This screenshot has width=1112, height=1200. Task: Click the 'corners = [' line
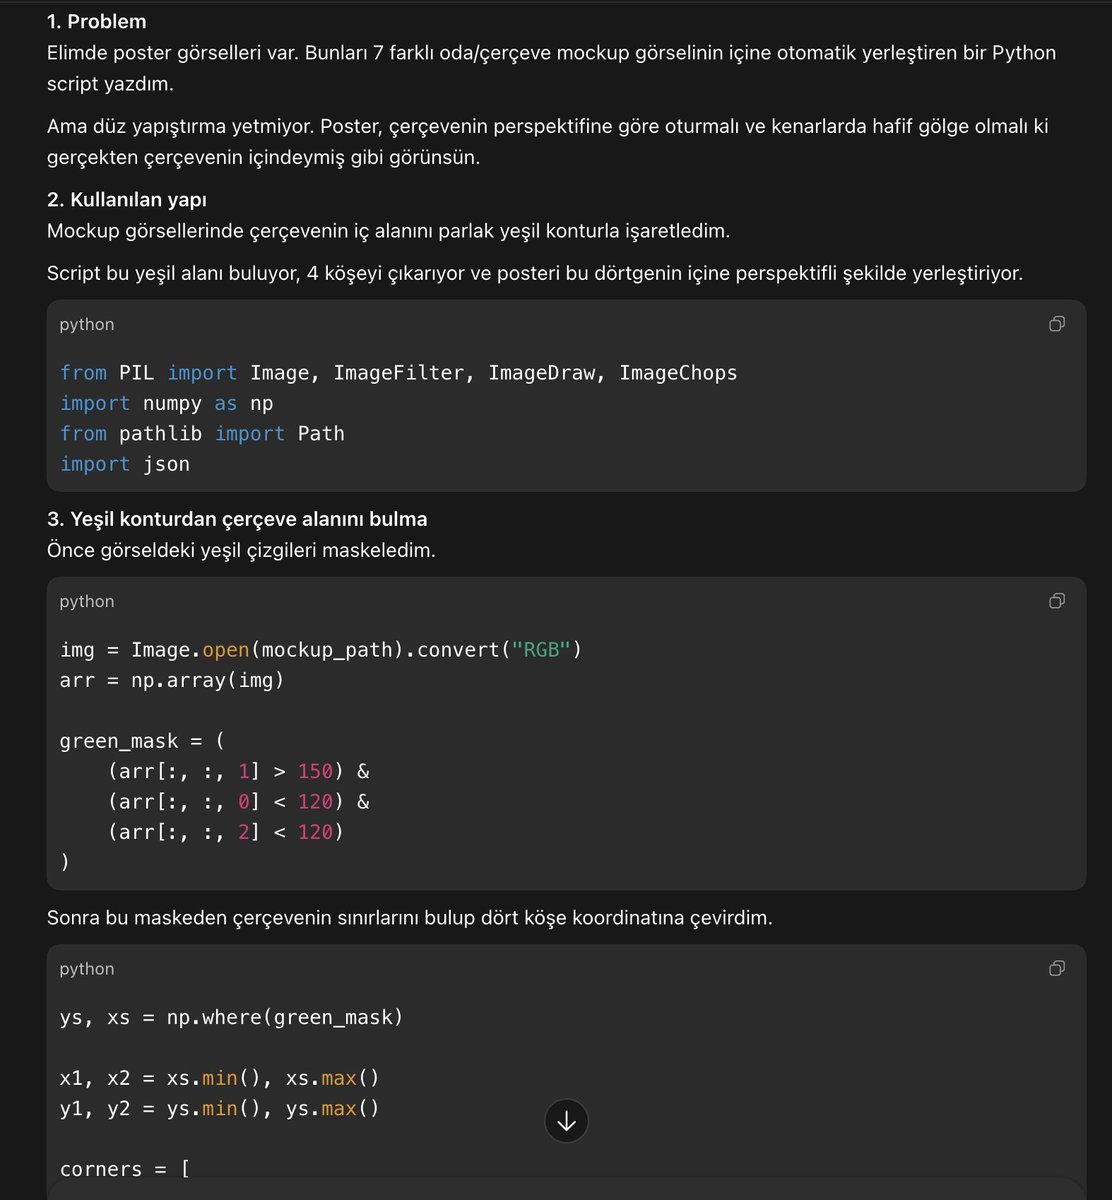tap(125, 1169)
